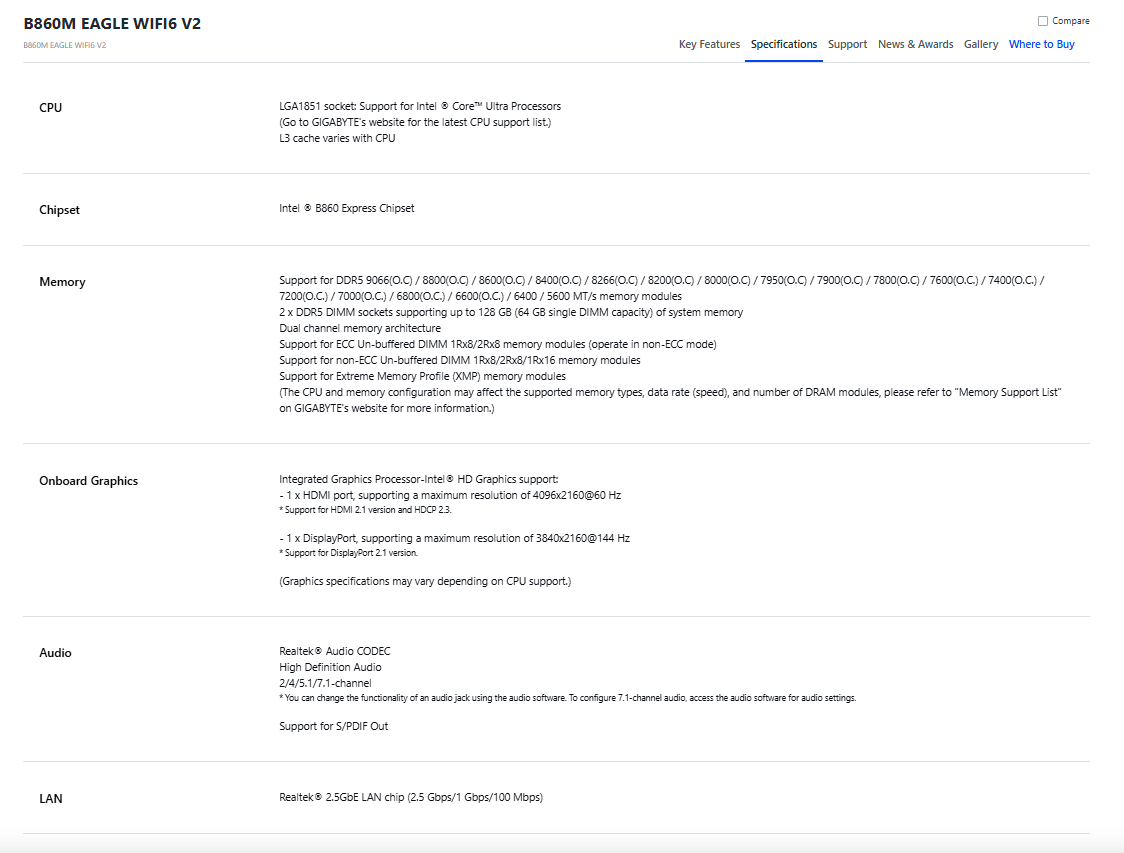
Task: Click the '1 x DisplayPort' resolution line
Action: tap(454, 538)
